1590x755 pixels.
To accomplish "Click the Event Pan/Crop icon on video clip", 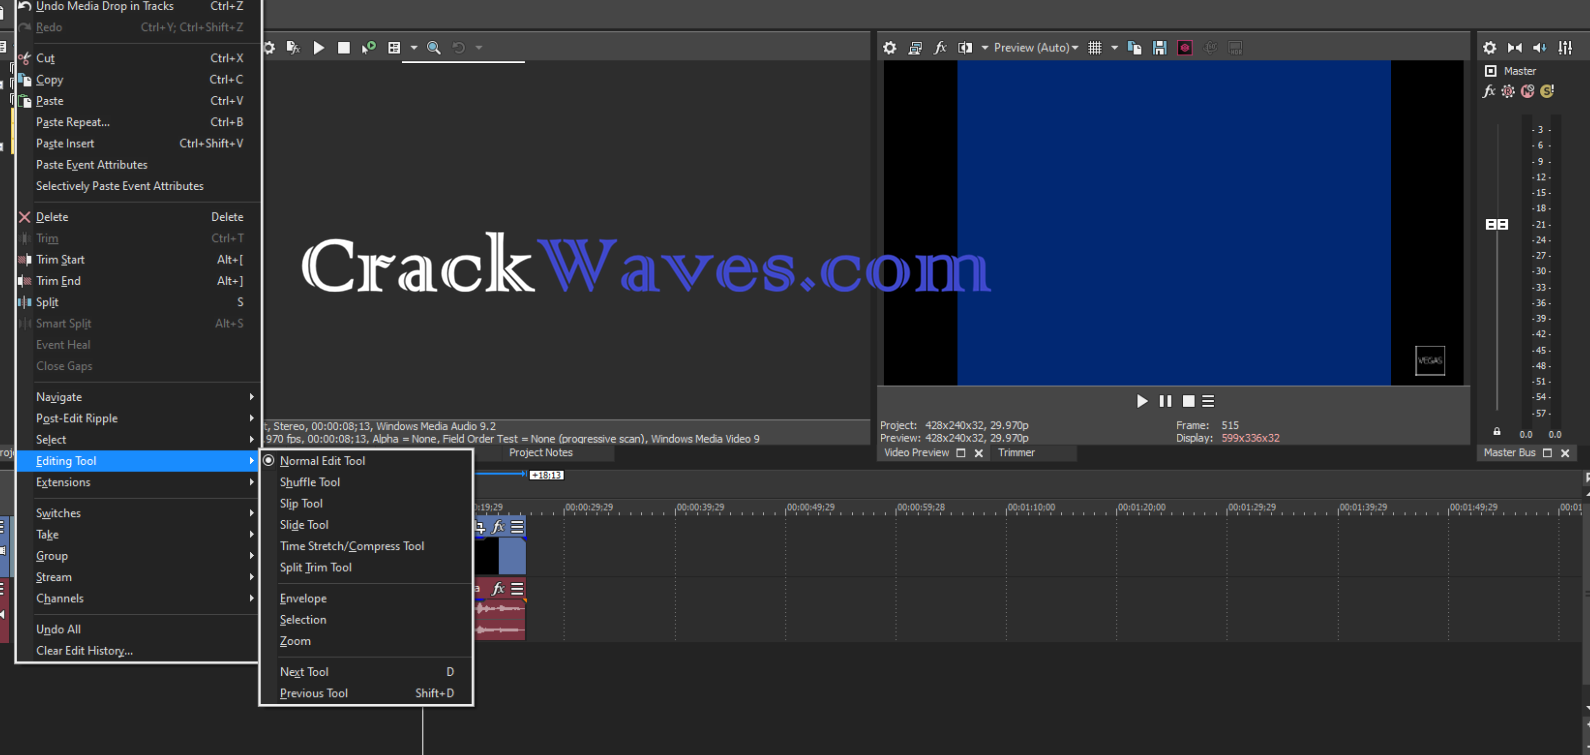I will (x=480, y=527).
